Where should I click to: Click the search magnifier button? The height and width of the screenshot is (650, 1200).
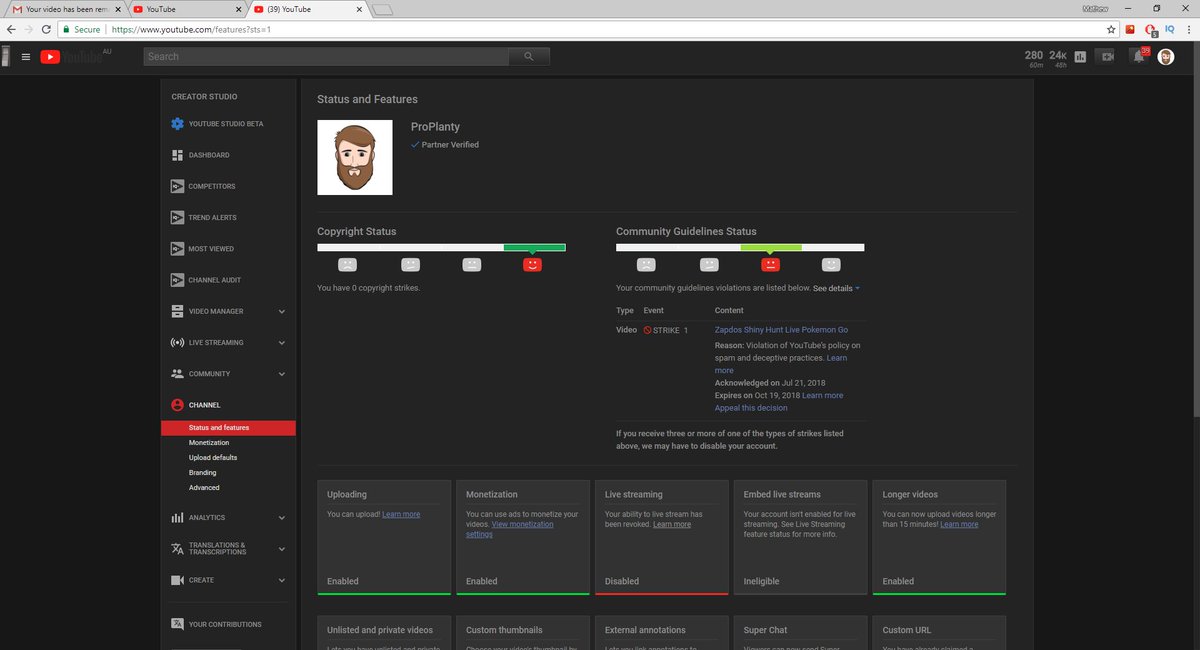coord(529,57)
